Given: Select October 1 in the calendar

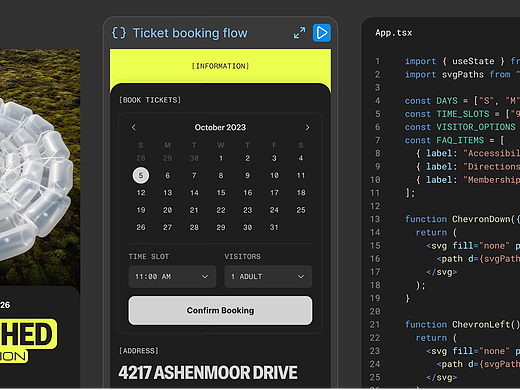Looking at the screenshot, I should pos(221,158).
